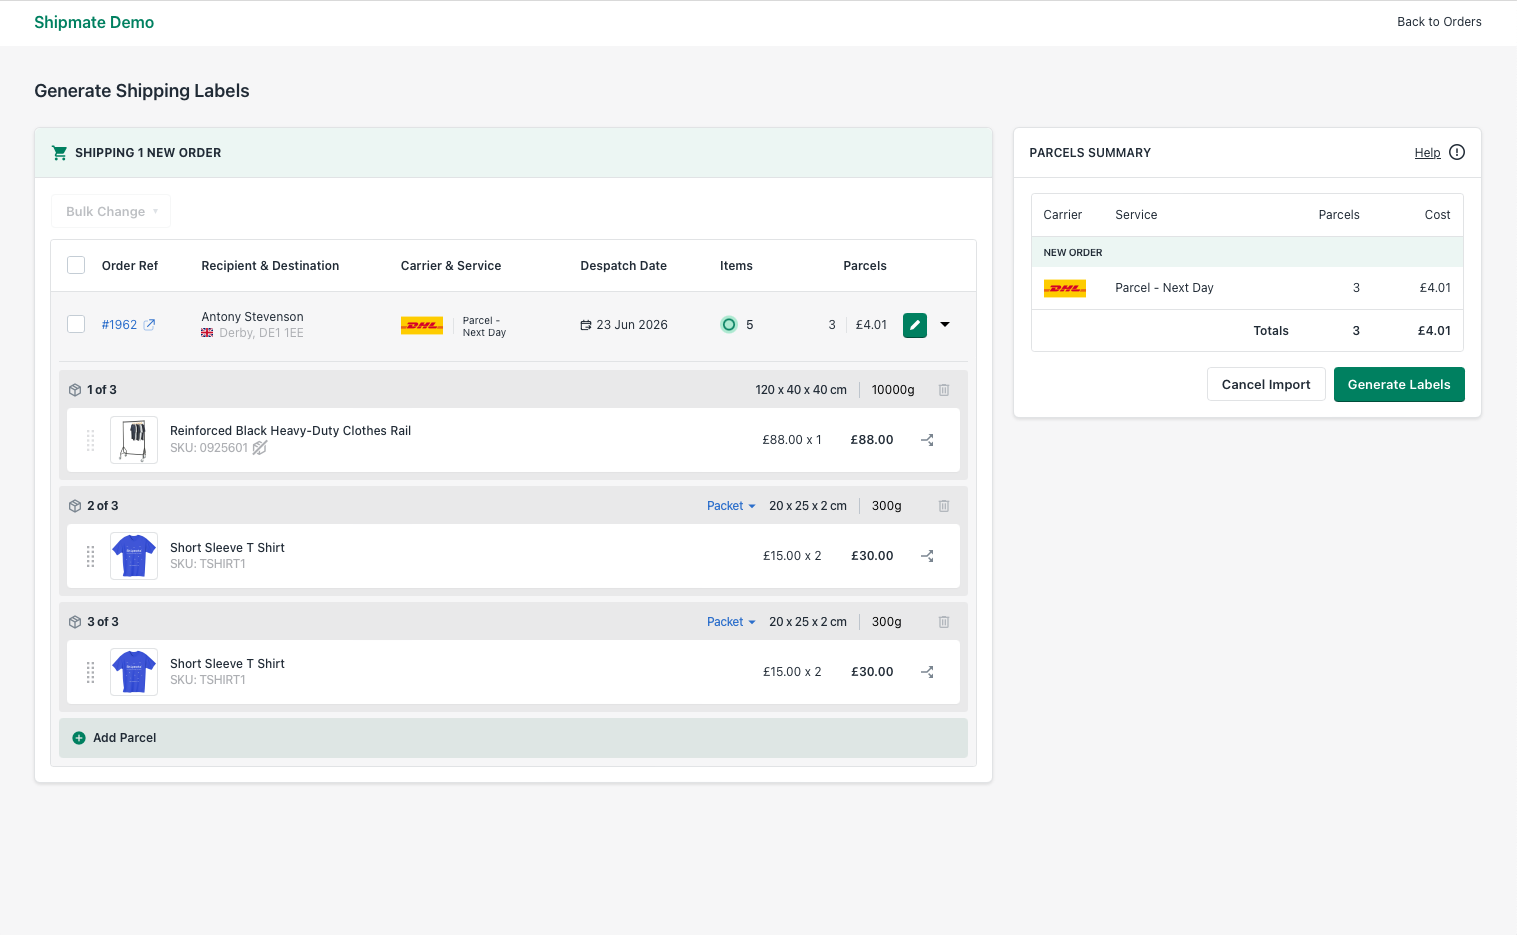Click the Carrier & Service column header
Screen dimensions: 1517x935
point(451,266)
